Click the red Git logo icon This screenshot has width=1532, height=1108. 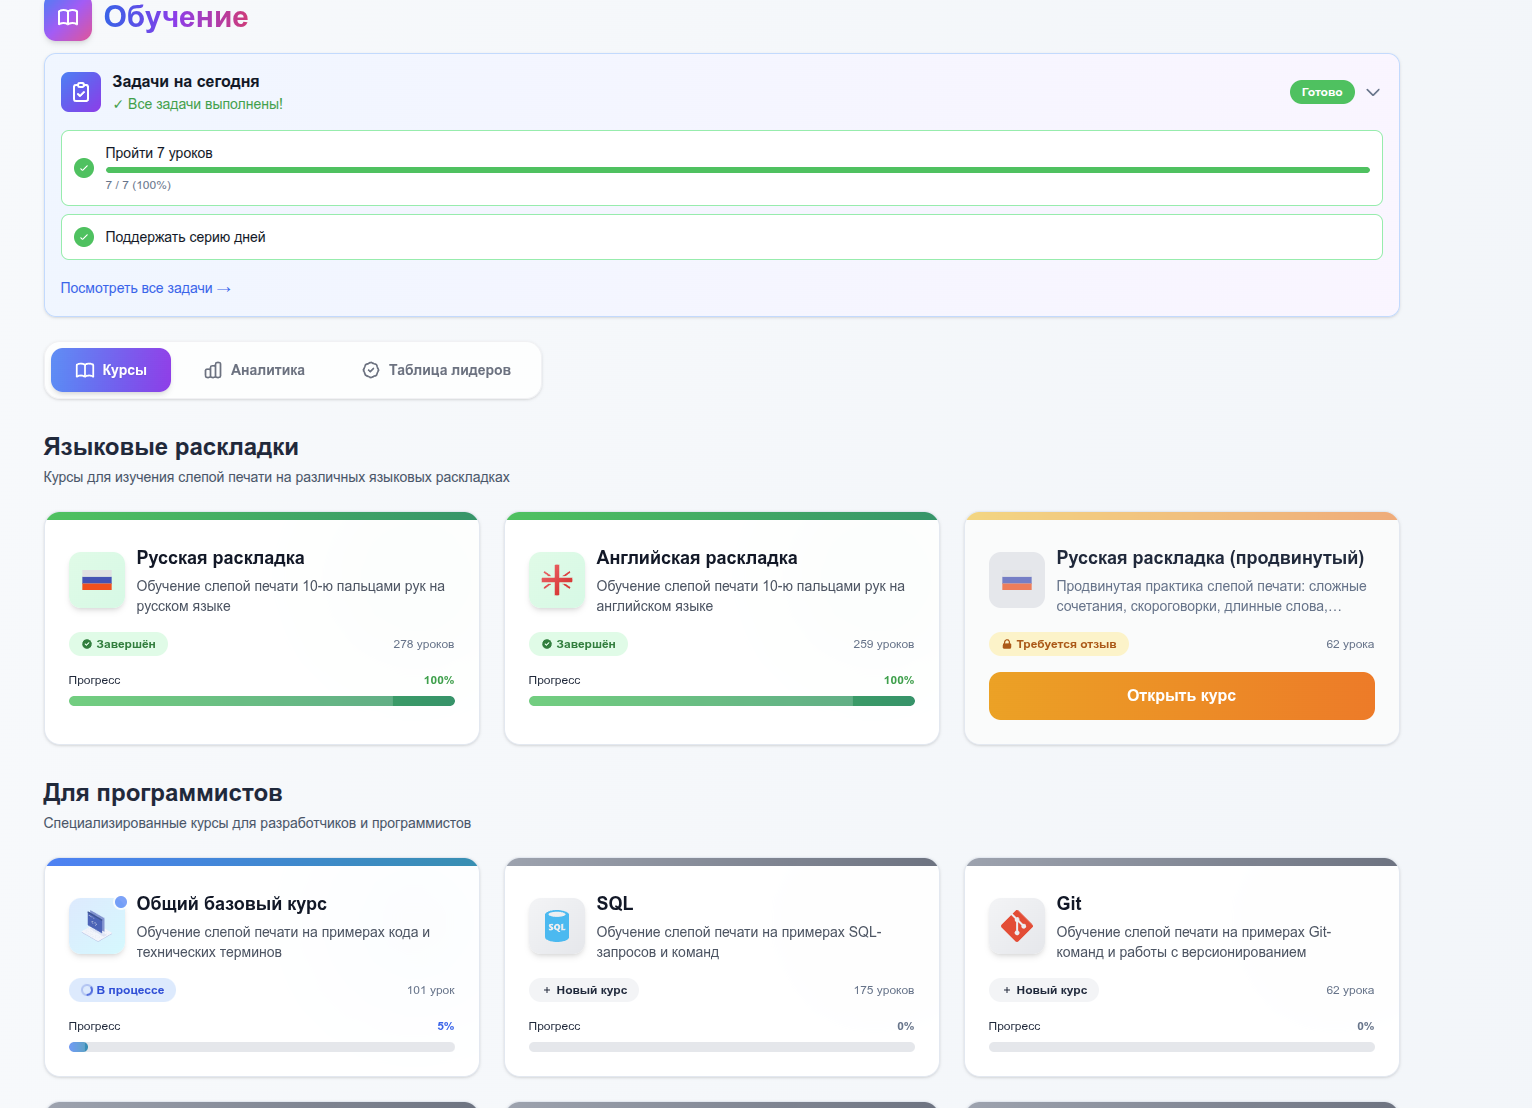[1017, 927]
